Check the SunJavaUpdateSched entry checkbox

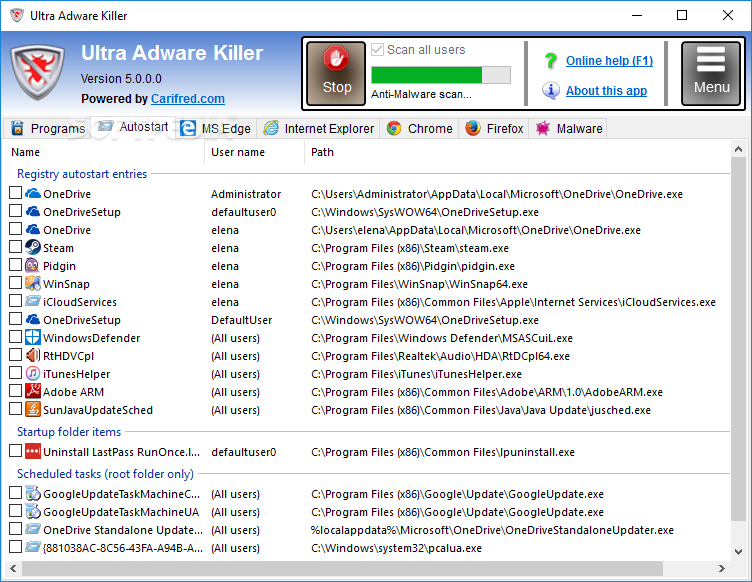[x=15, y=408]
